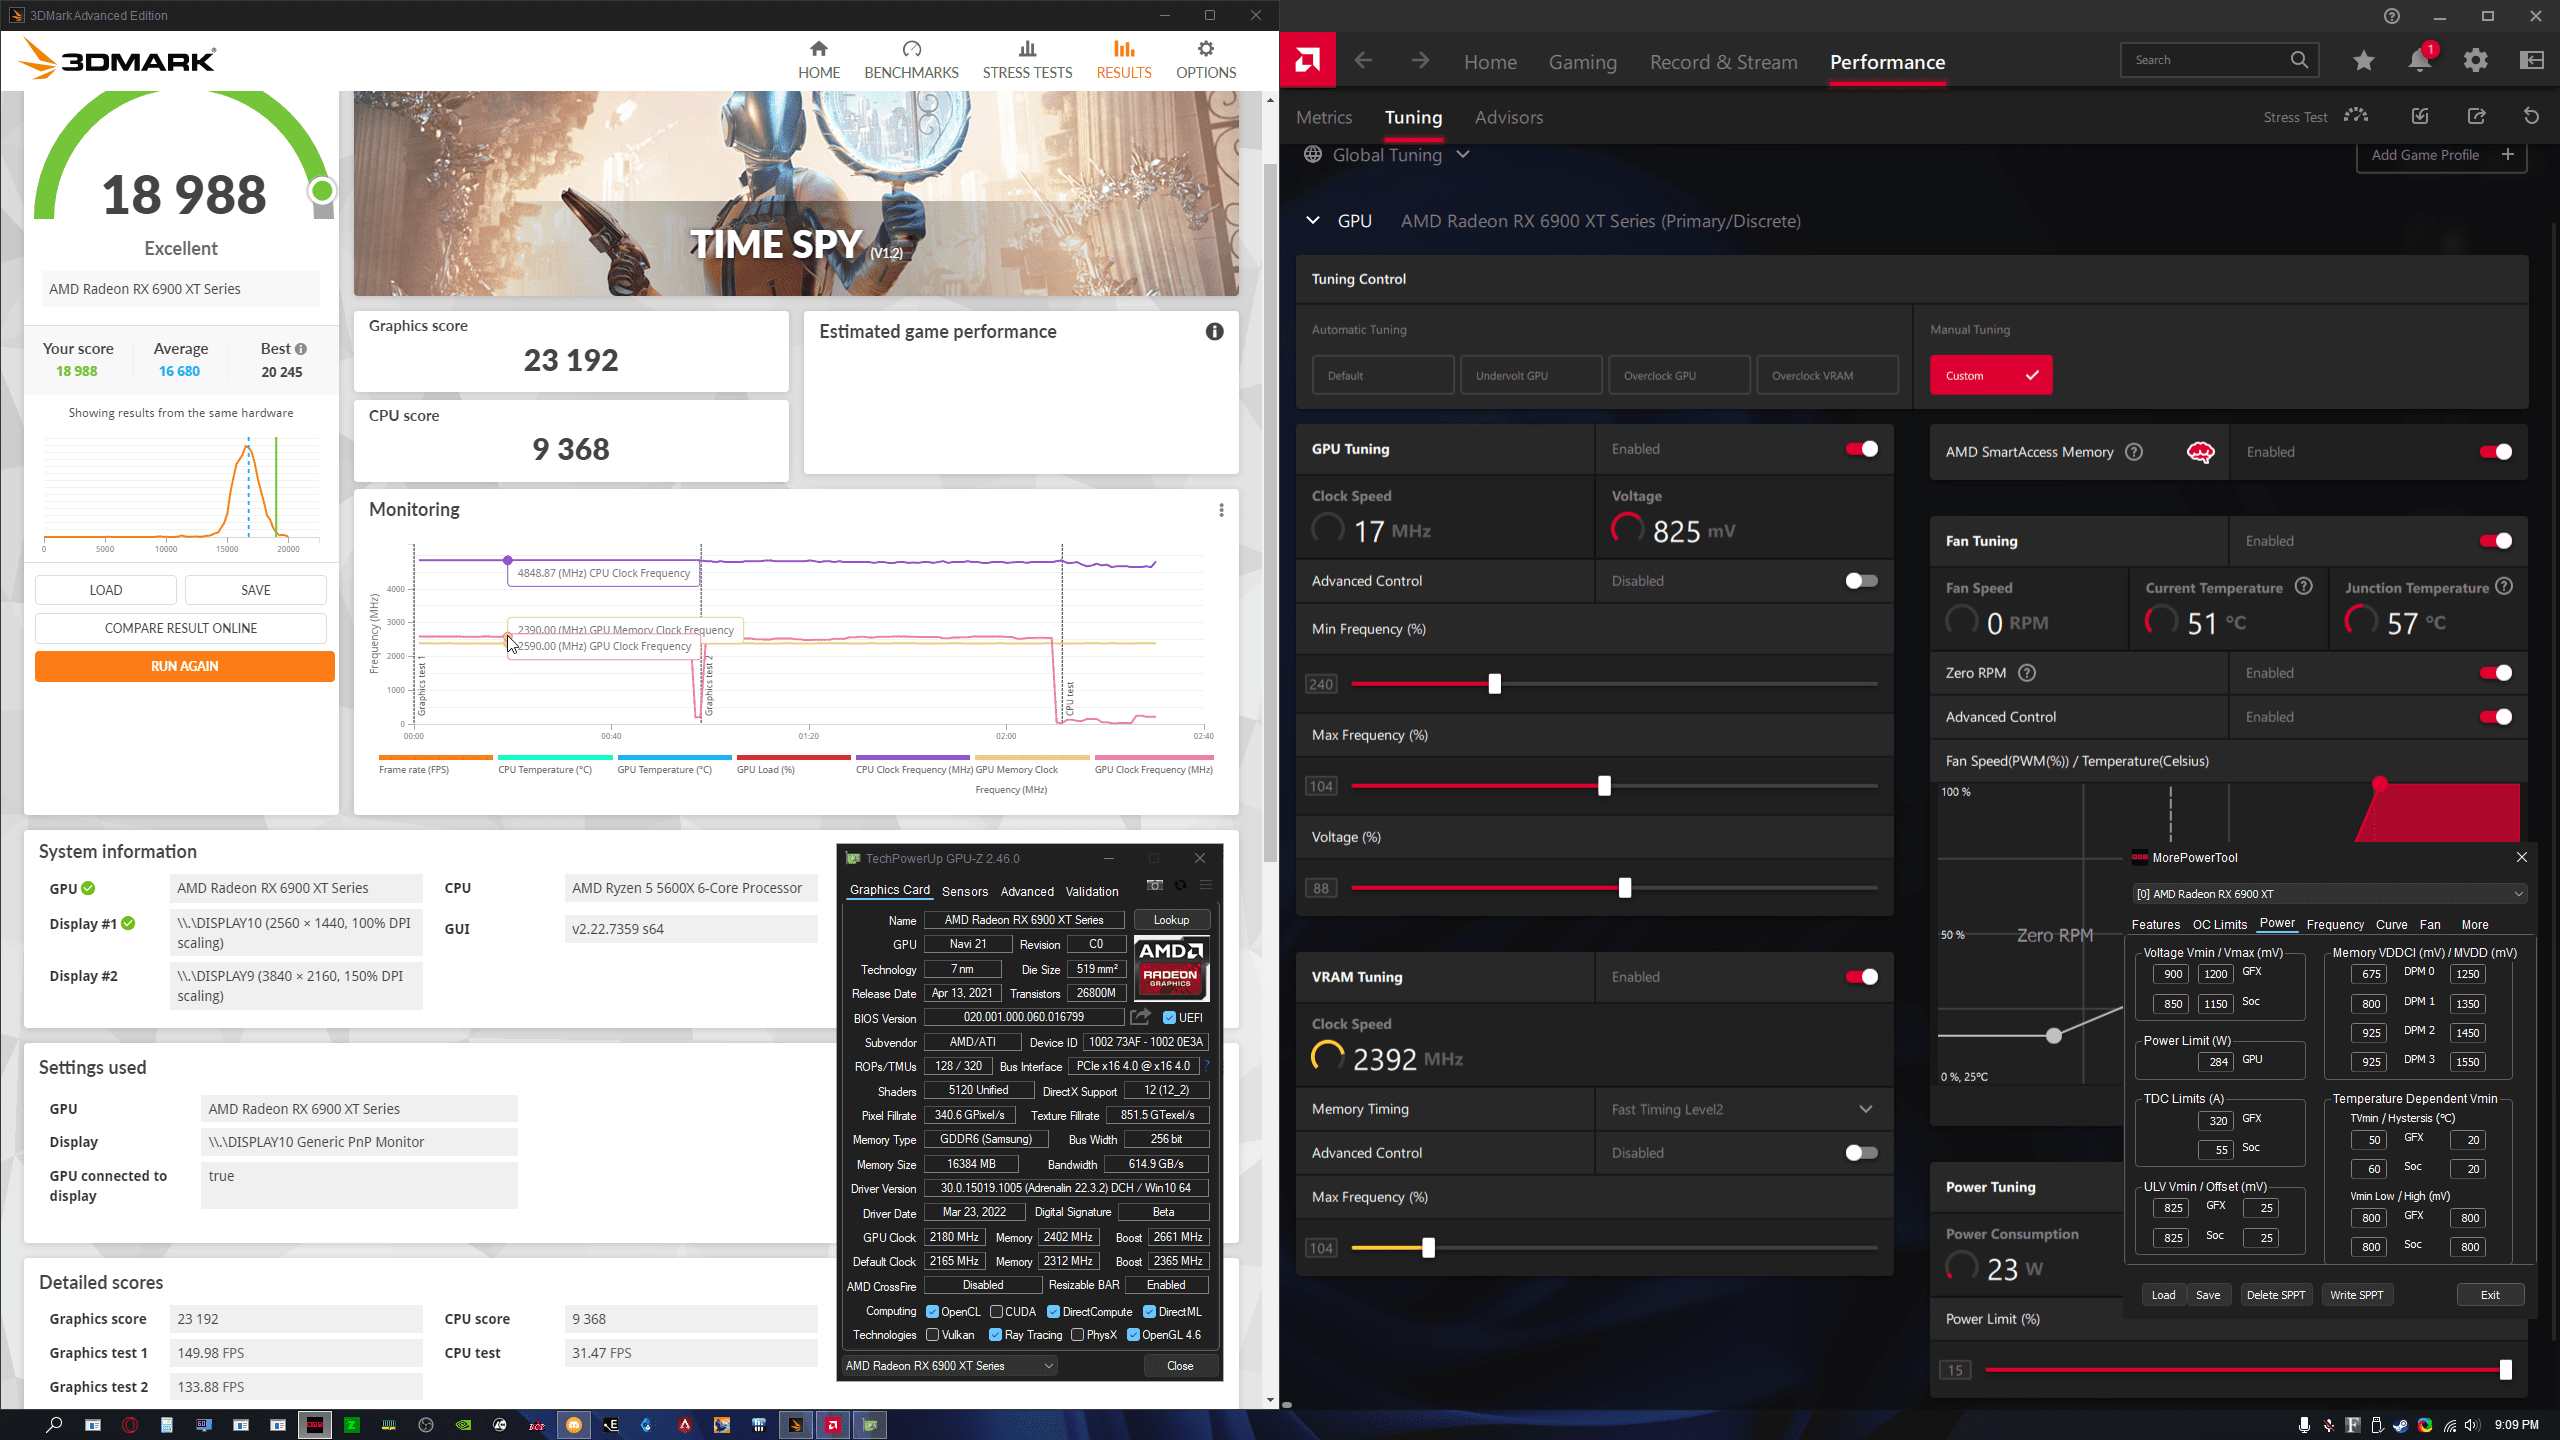The width and height of the screenshot is (2560, 1440).
Task: Reset tuning settings icon
Action: click(2532, 116)
